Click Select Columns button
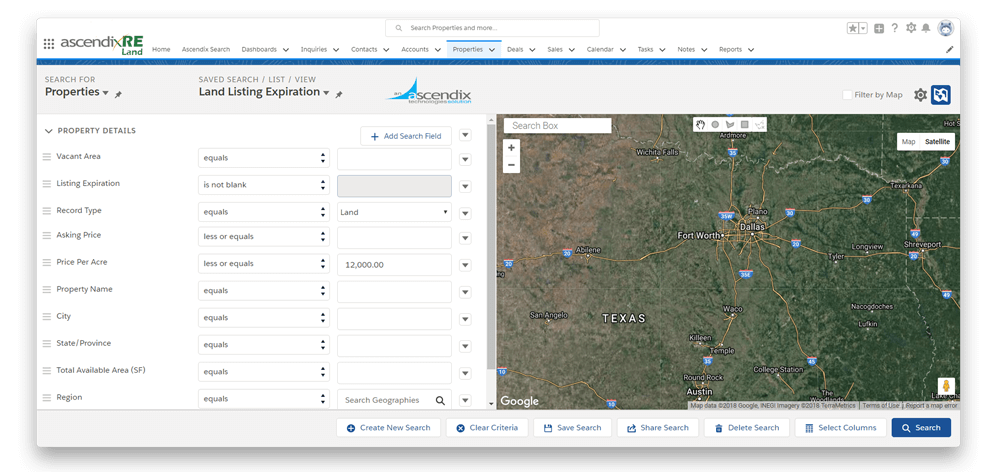1000x472 pixels. pos(840,427)
